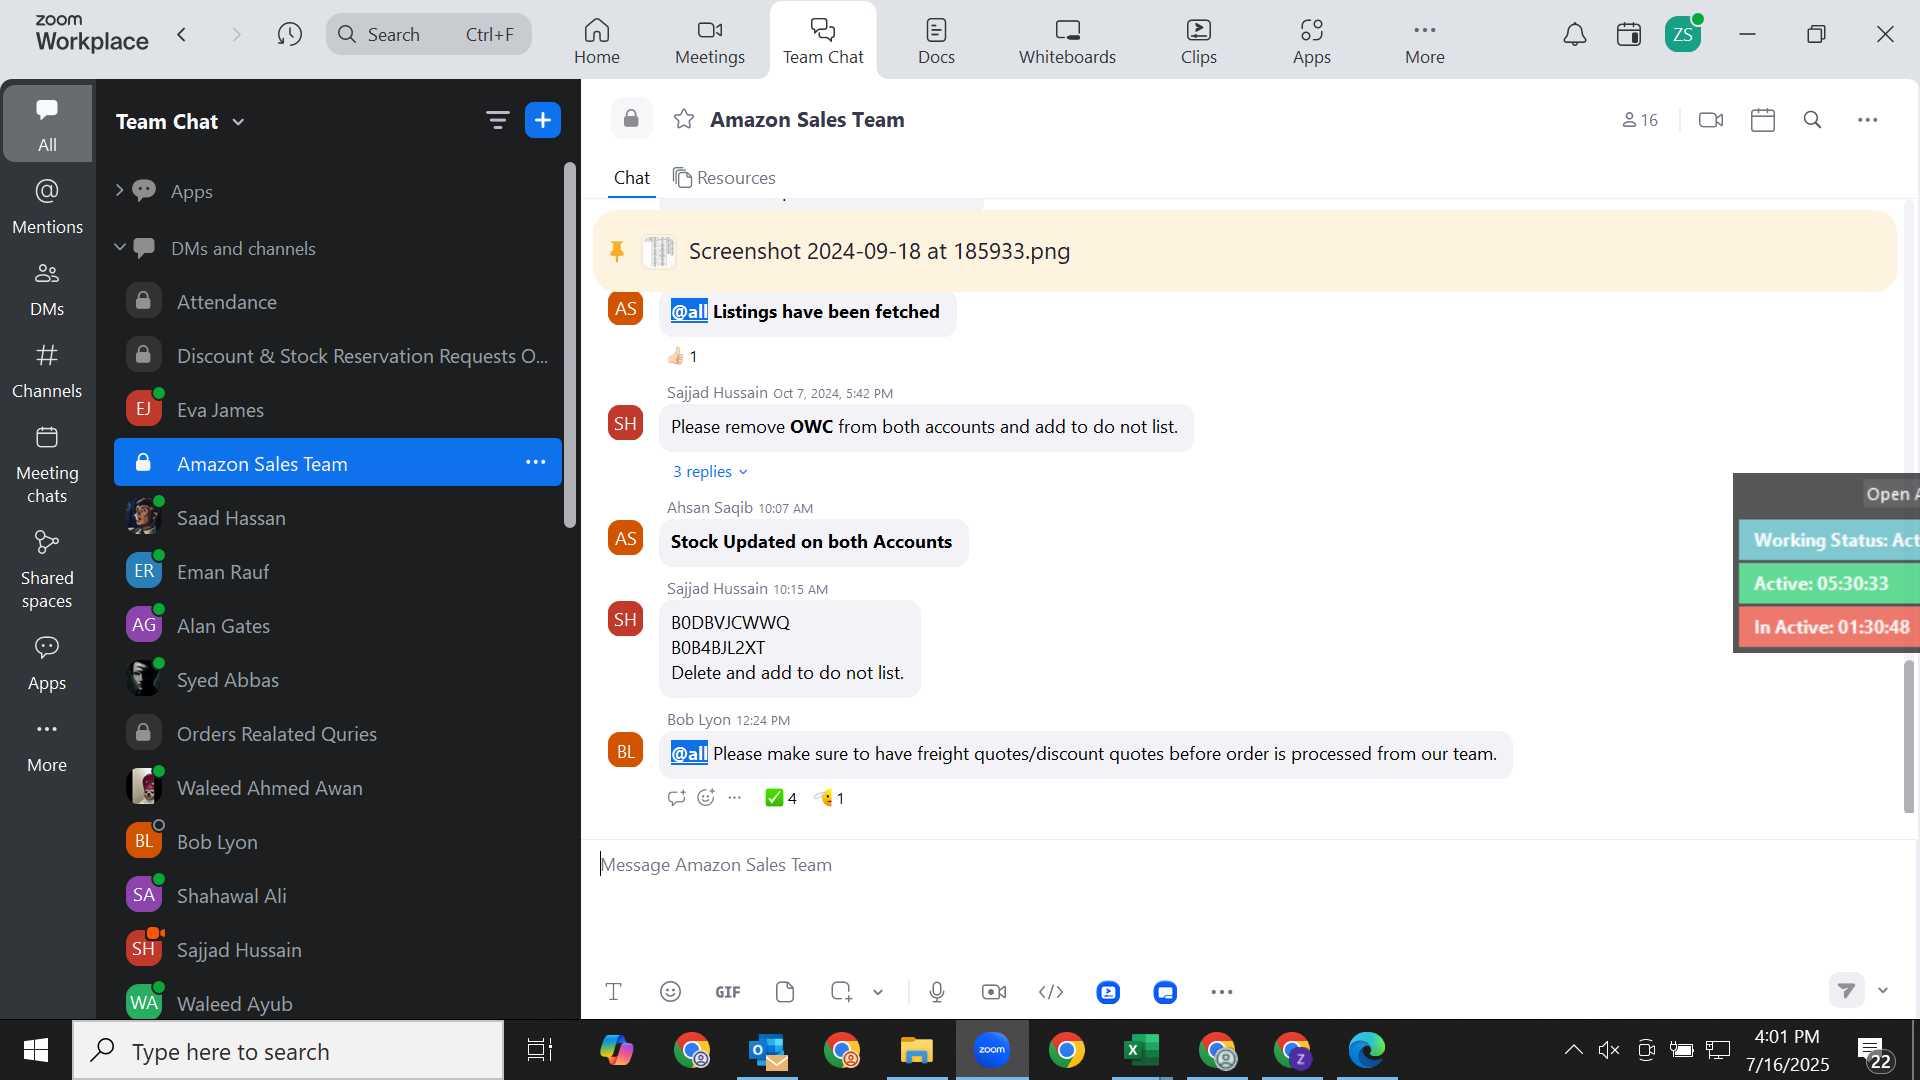The image size is (1920, 1080).
Task: Open the All chats sidebar view
Action: [x=47, y=123]
